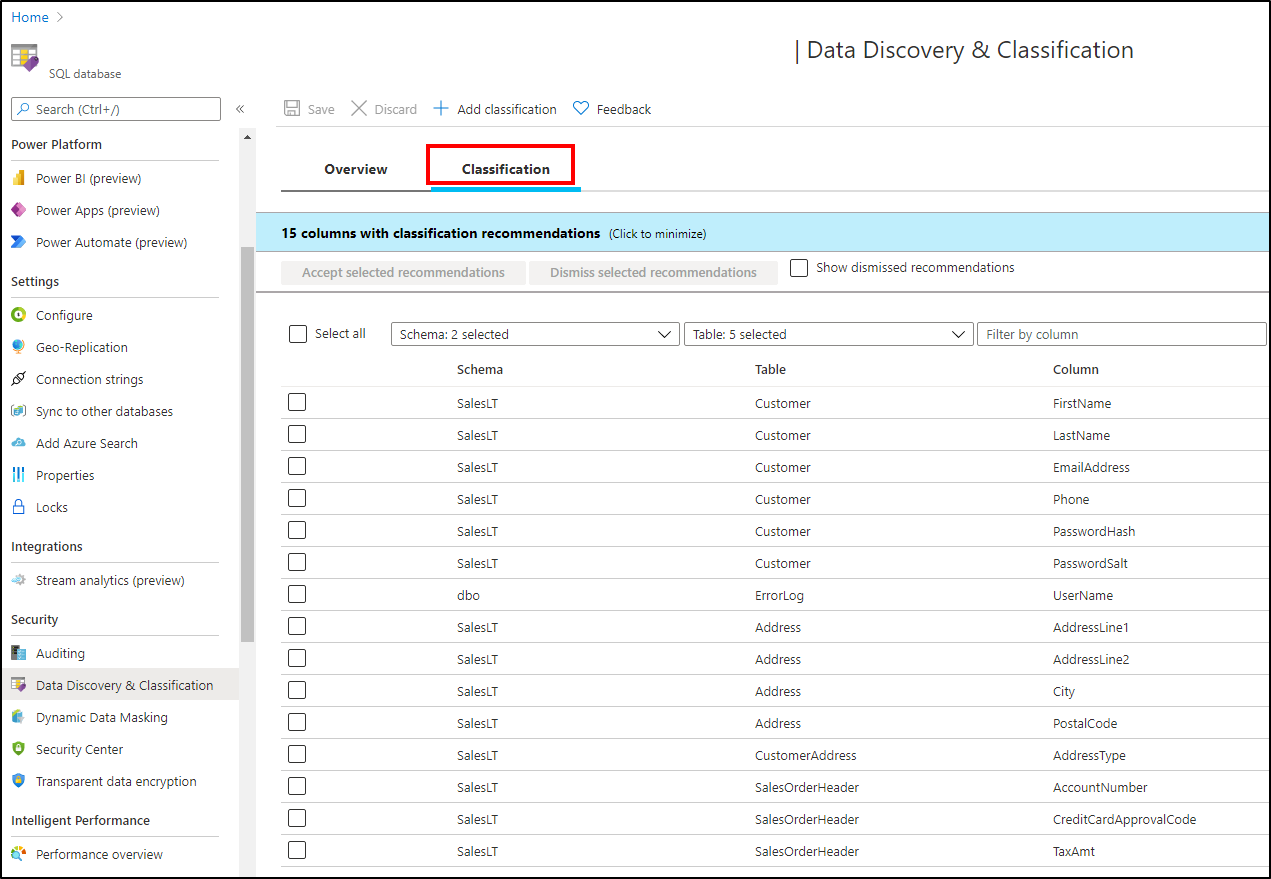This screenshot has width=1271, height=879.
Task: Open Connection strings page
Action: [91, 379]
